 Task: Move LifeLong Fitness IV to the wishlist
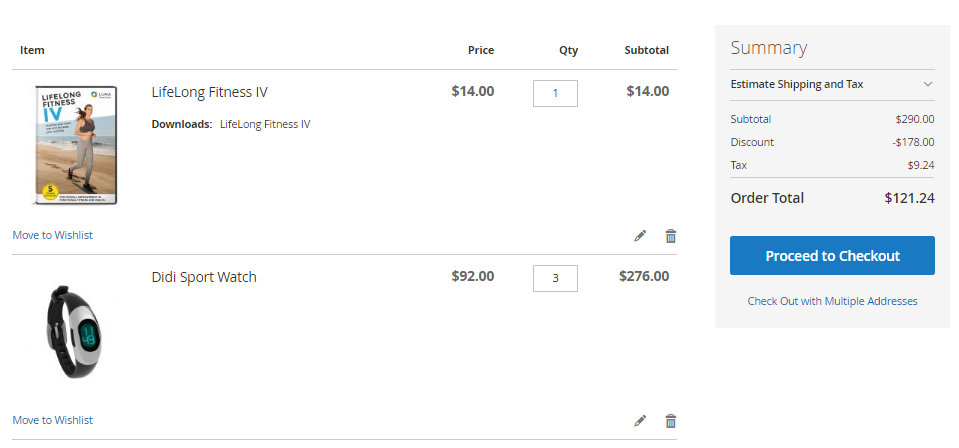52,235
